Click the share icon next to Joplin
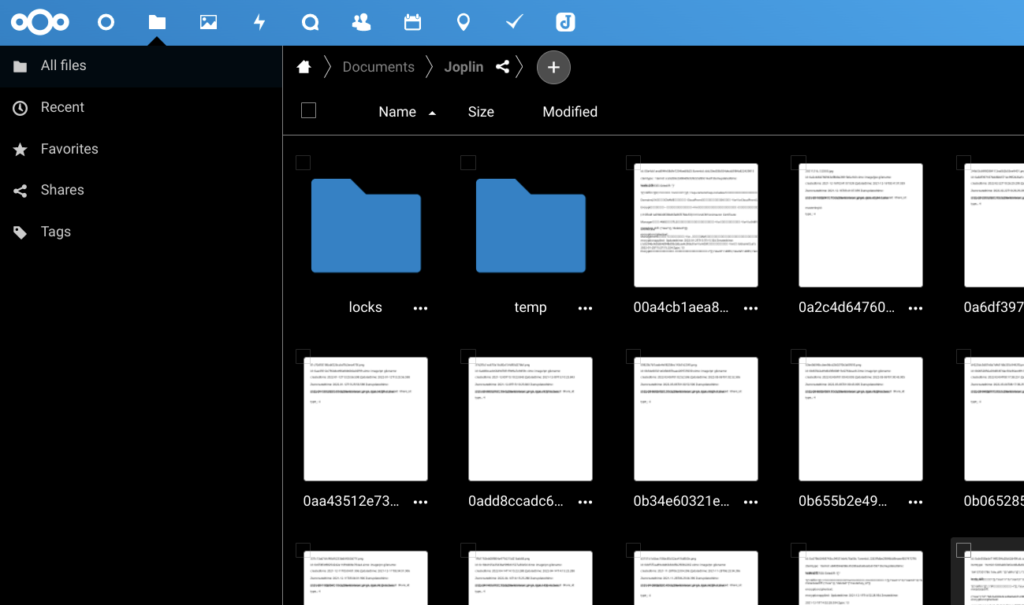The image size is (1024, 605). [502, 67]
